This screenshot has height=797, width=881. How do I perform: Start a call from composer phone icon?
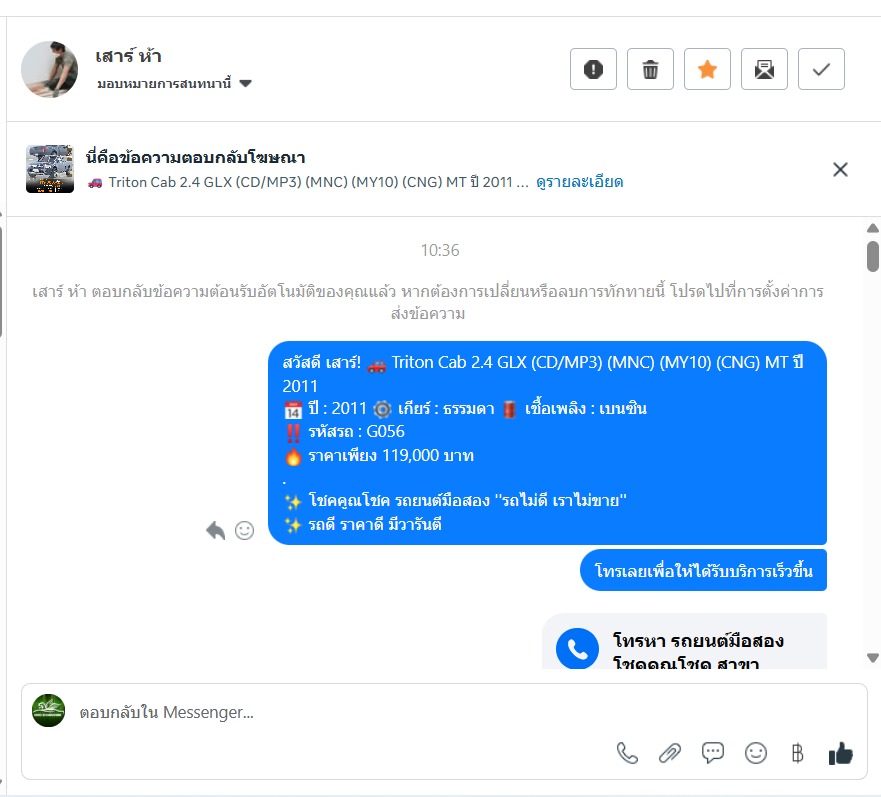[x=627, y=753]
